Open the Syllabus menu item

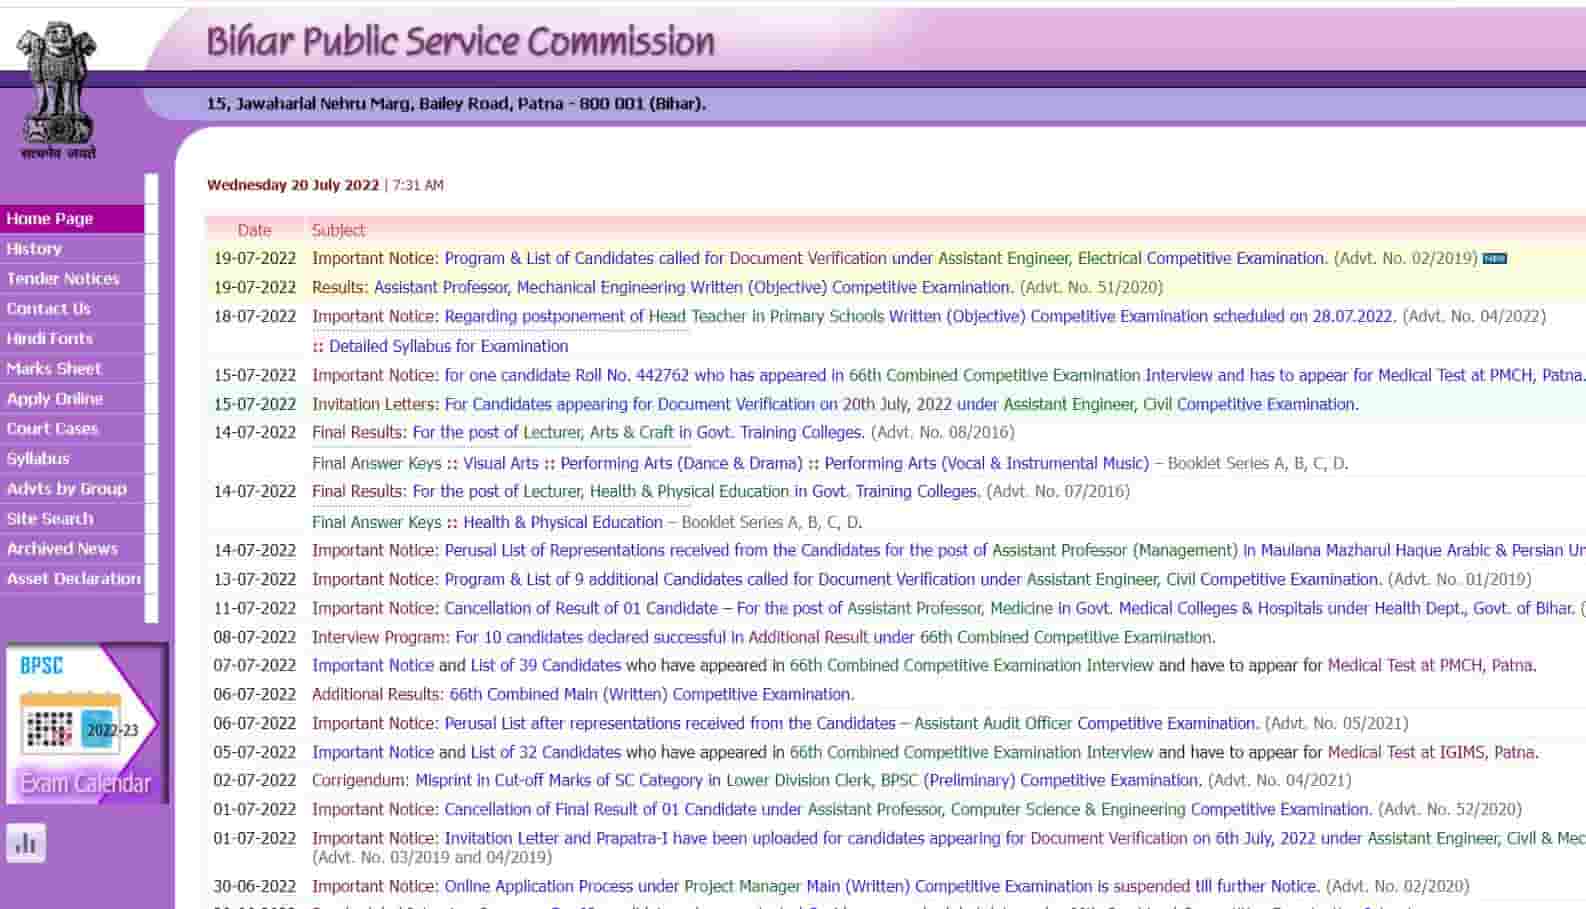tap(38, 459)
